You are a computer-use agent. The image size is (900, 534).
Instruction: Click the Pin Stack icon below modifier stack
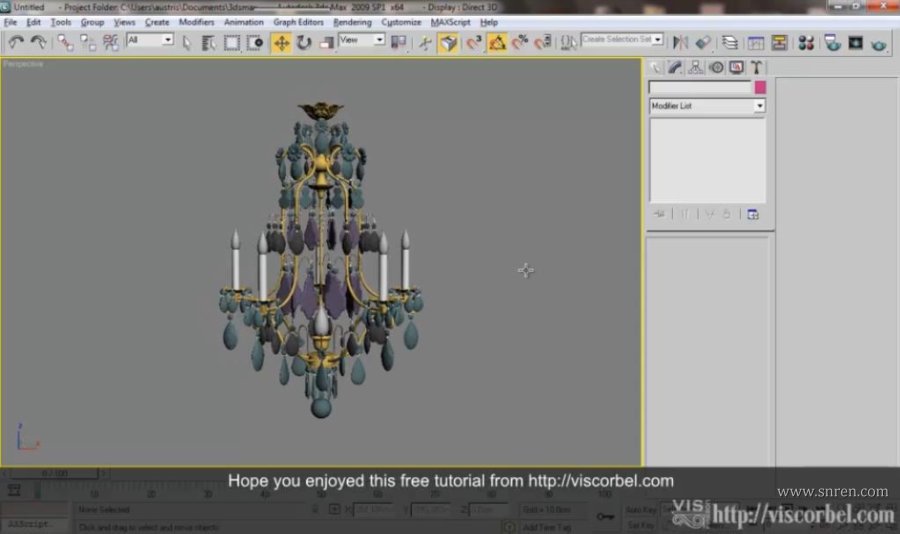pyautogui.click(x=659, y=214)
